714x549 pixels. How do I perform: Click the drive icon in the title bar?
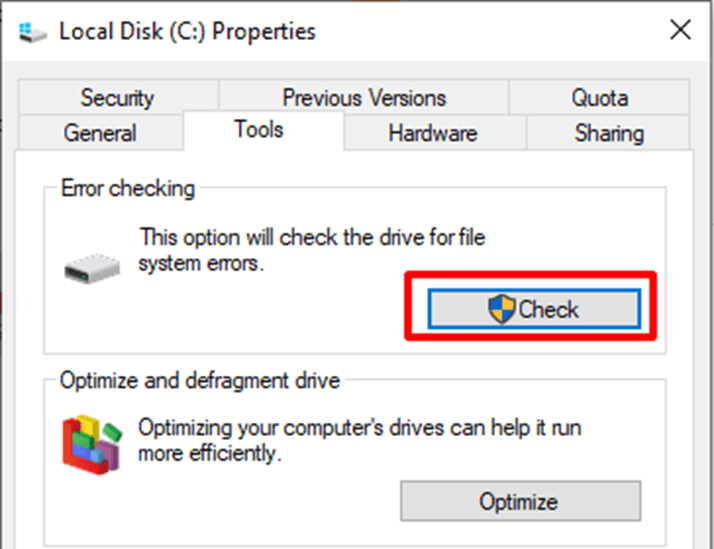click(32, 31)
